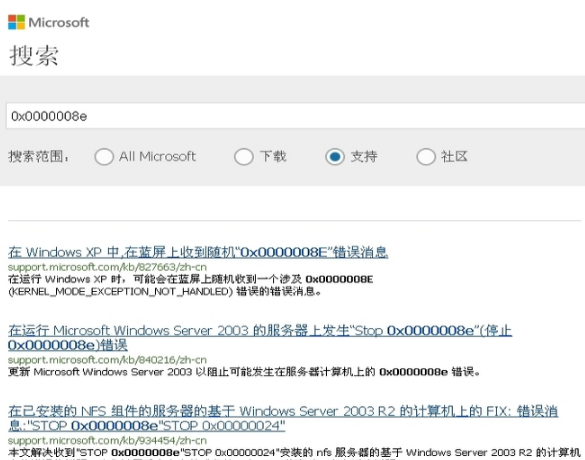
Task: Open the Windows Server 2003 Stop 0x0000008e result
Action: tap(260, 338)
